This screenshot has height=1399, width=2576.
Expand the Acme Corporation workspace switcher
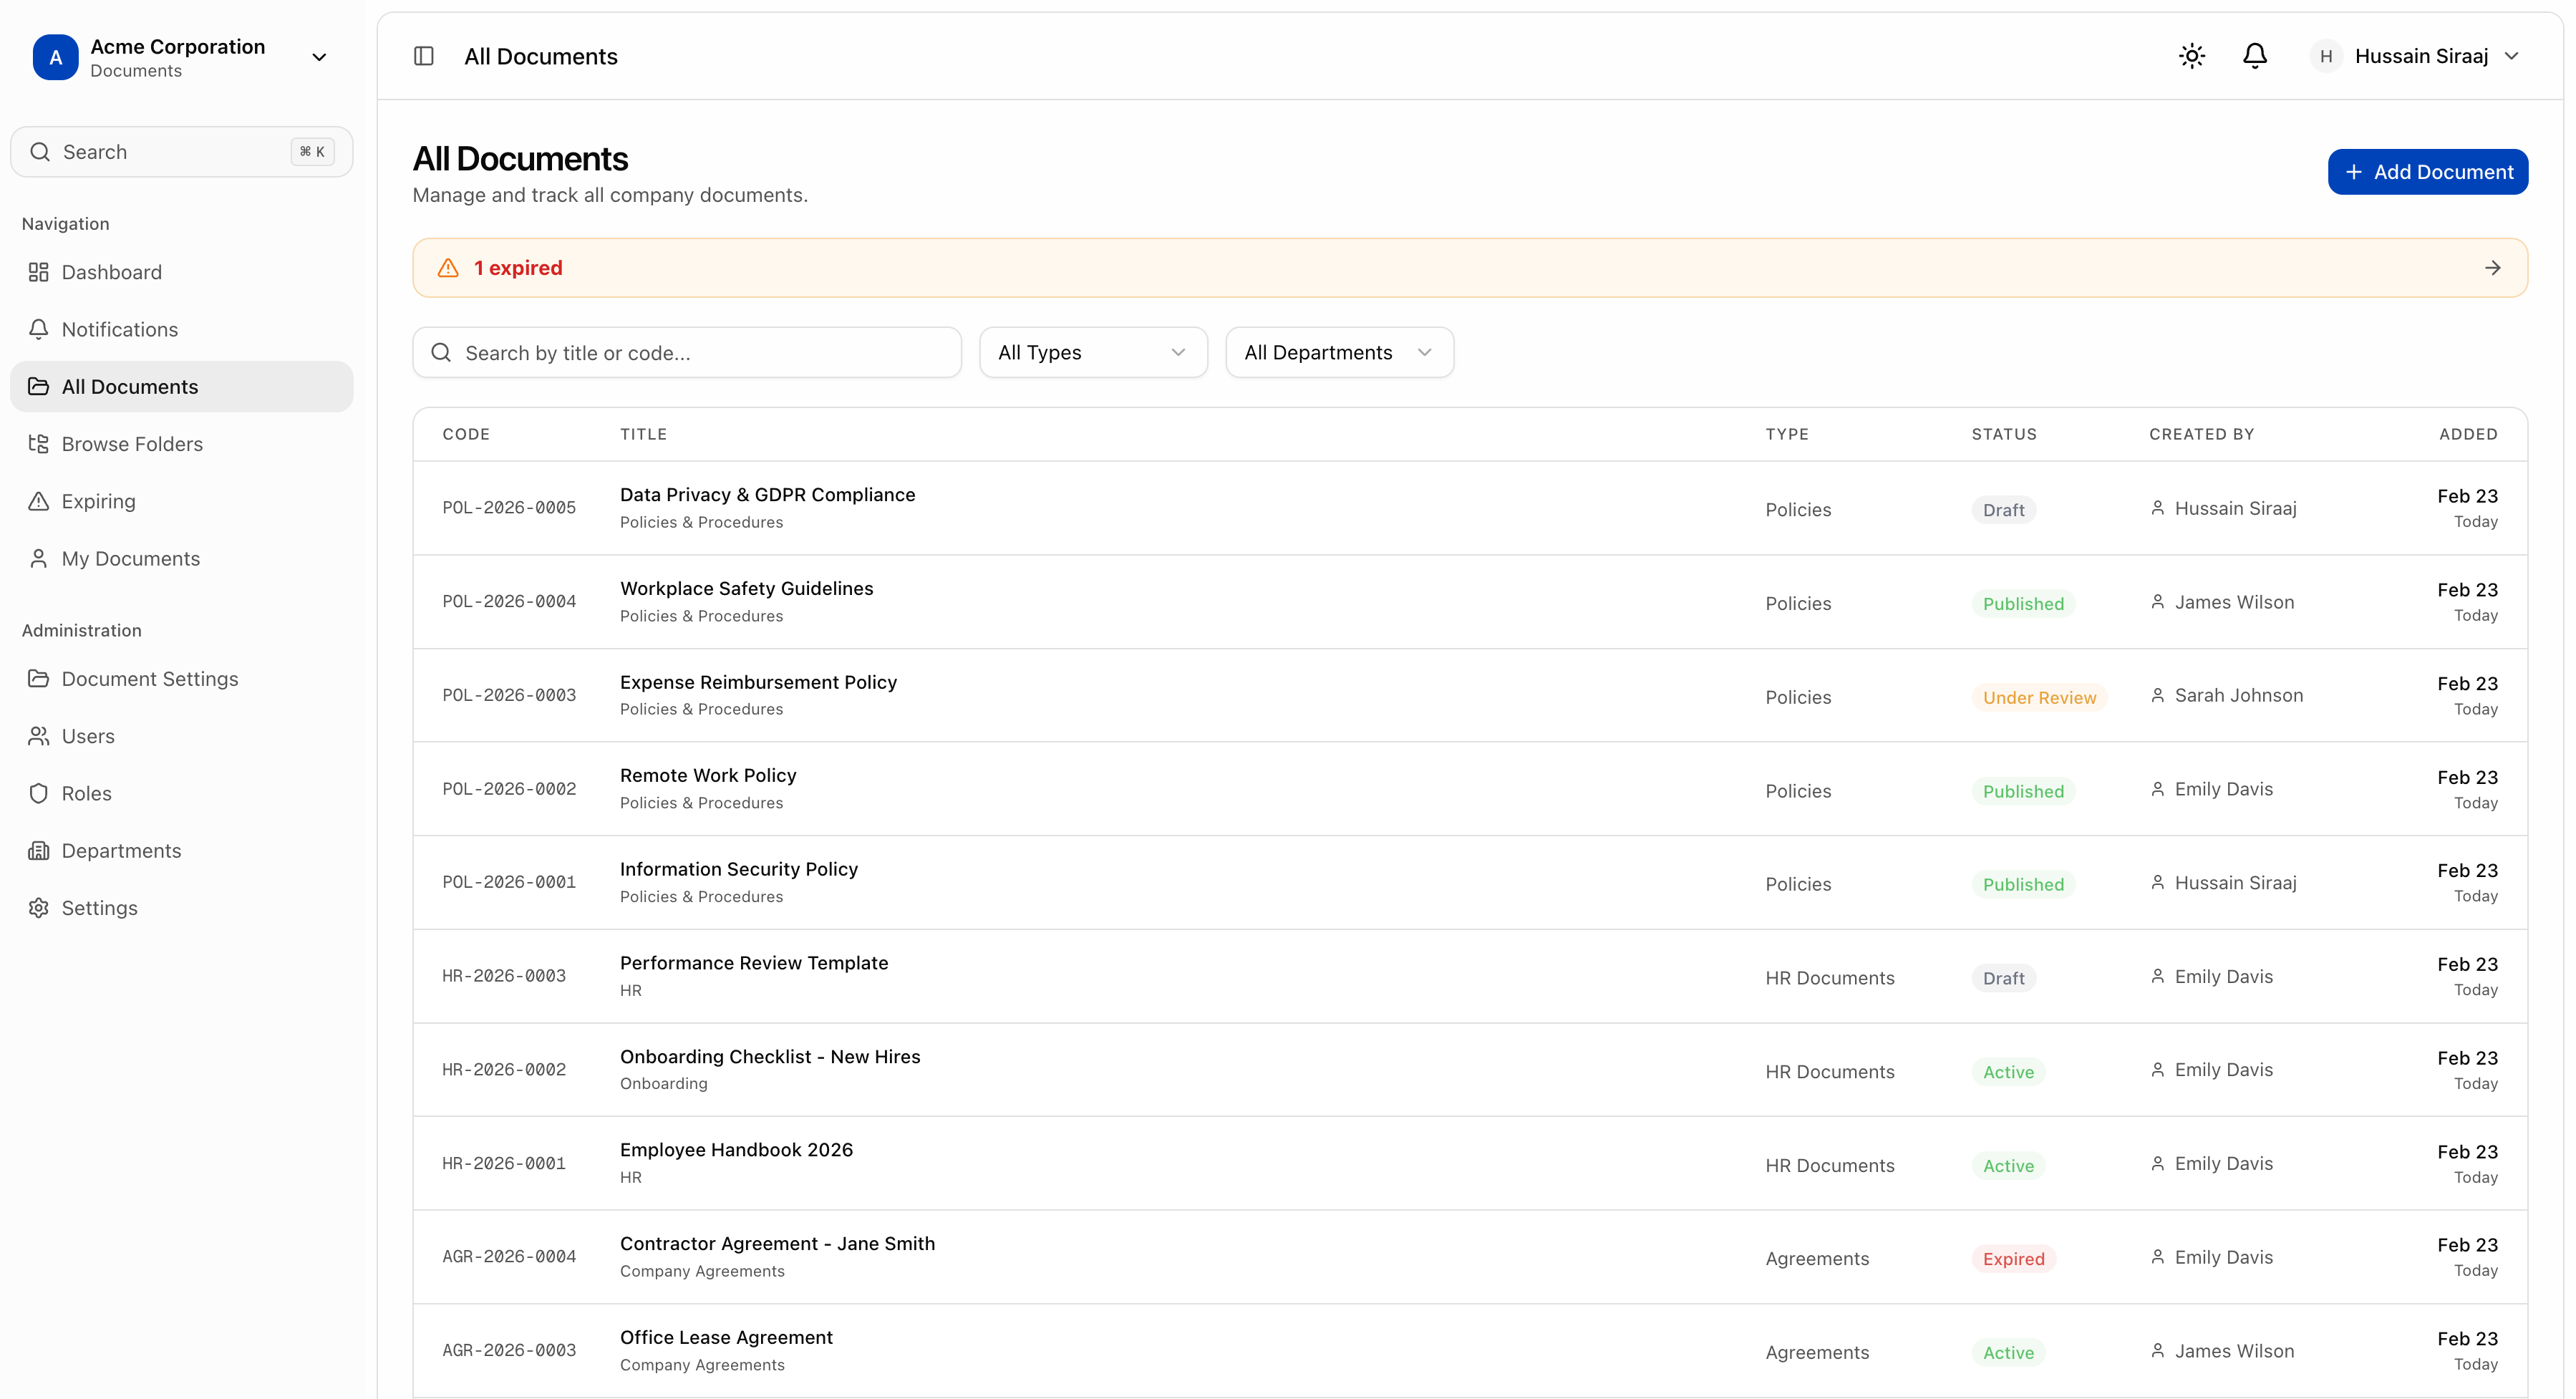point(319,57)
